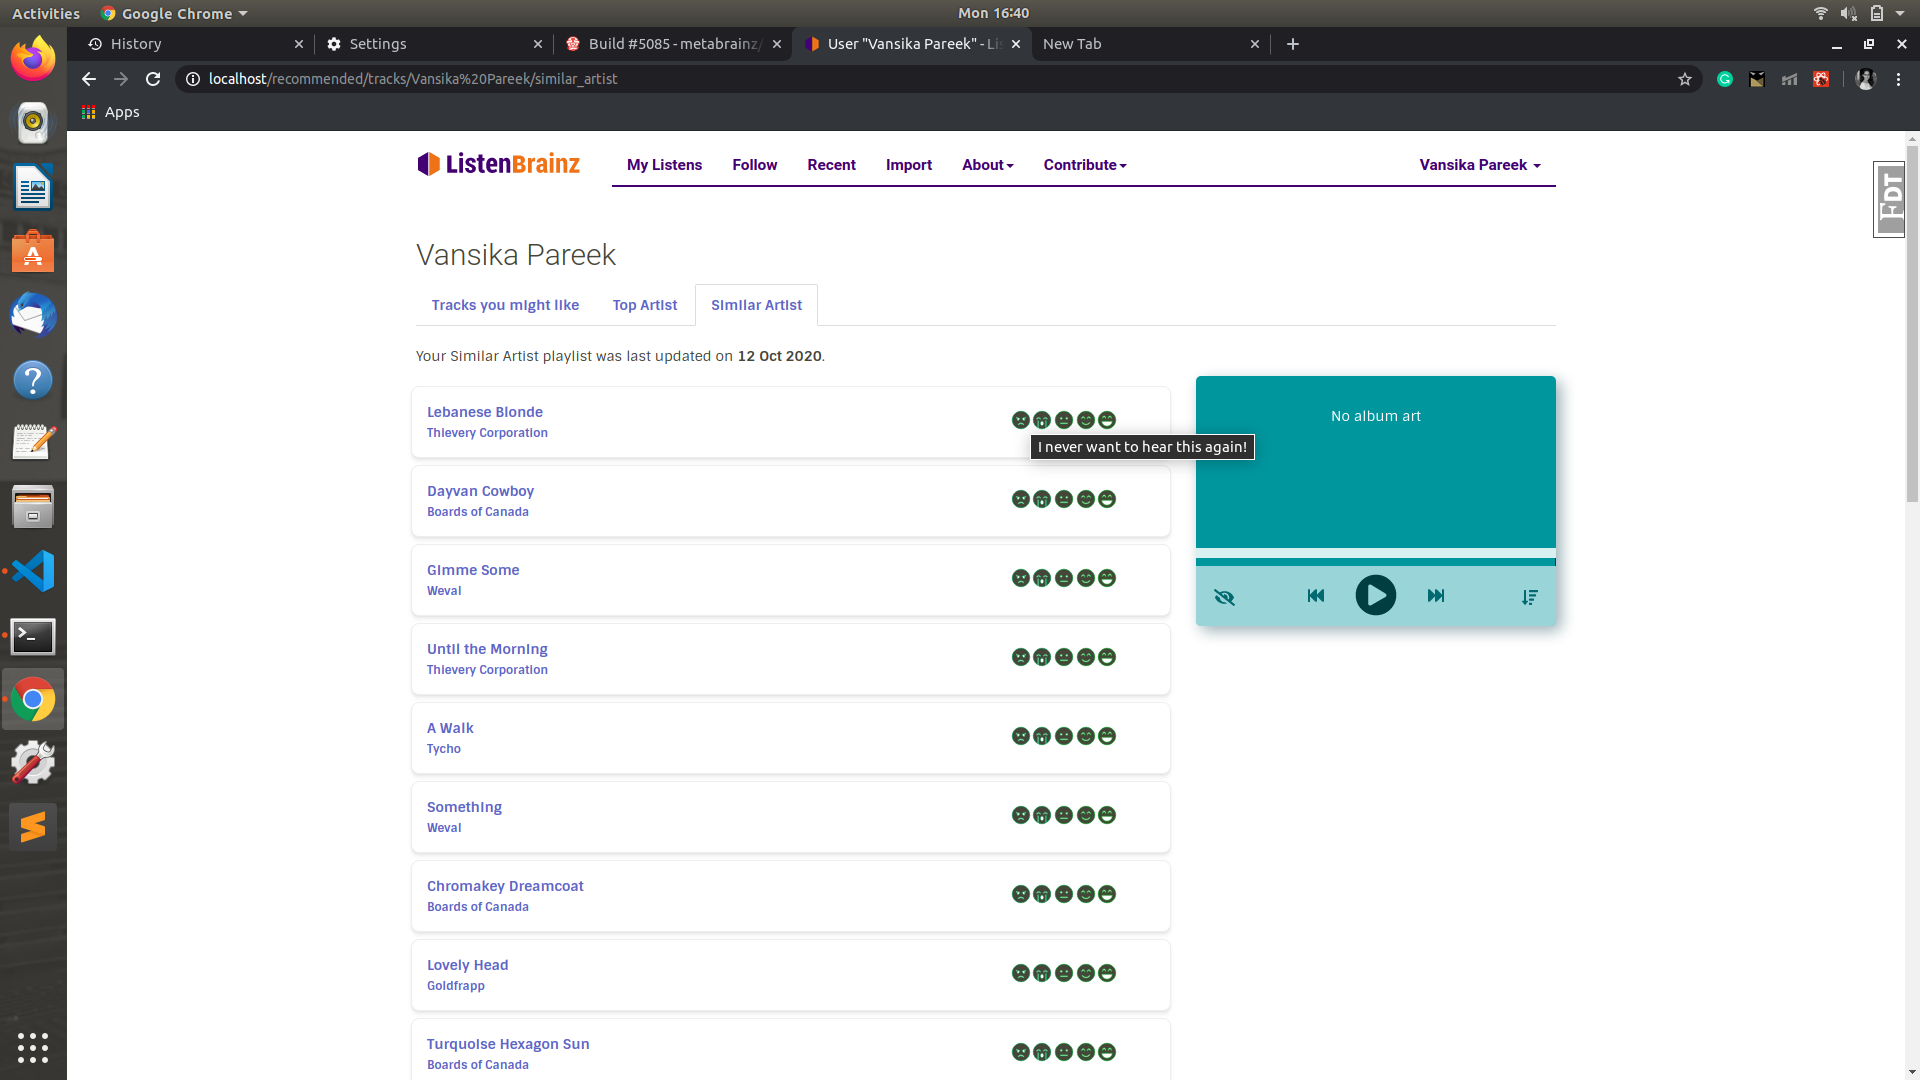Open the Chrome three-dot menu
This screenshot has width=1920, height=1080.
pyautogui.click(x=1898, y=79)
